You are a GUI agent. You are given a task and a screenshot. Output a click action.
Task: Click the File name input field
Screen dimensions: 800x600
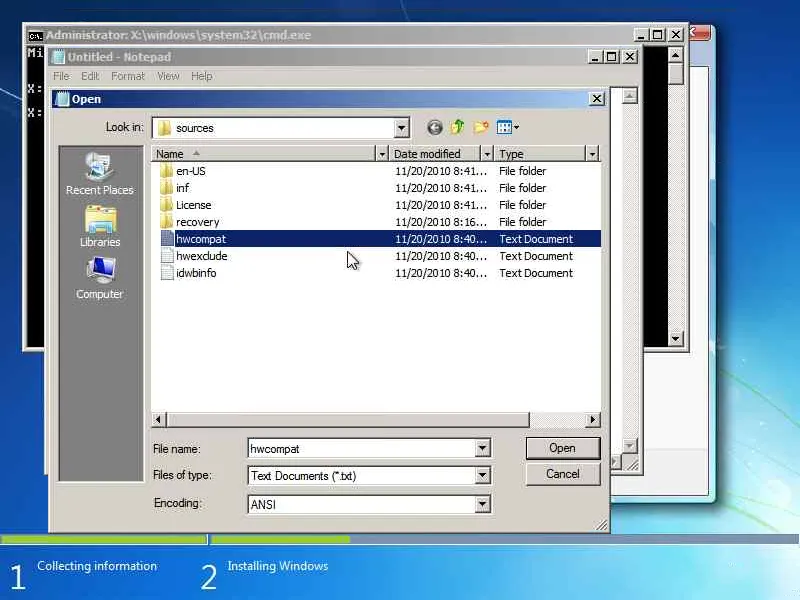[x=362, y=448]
